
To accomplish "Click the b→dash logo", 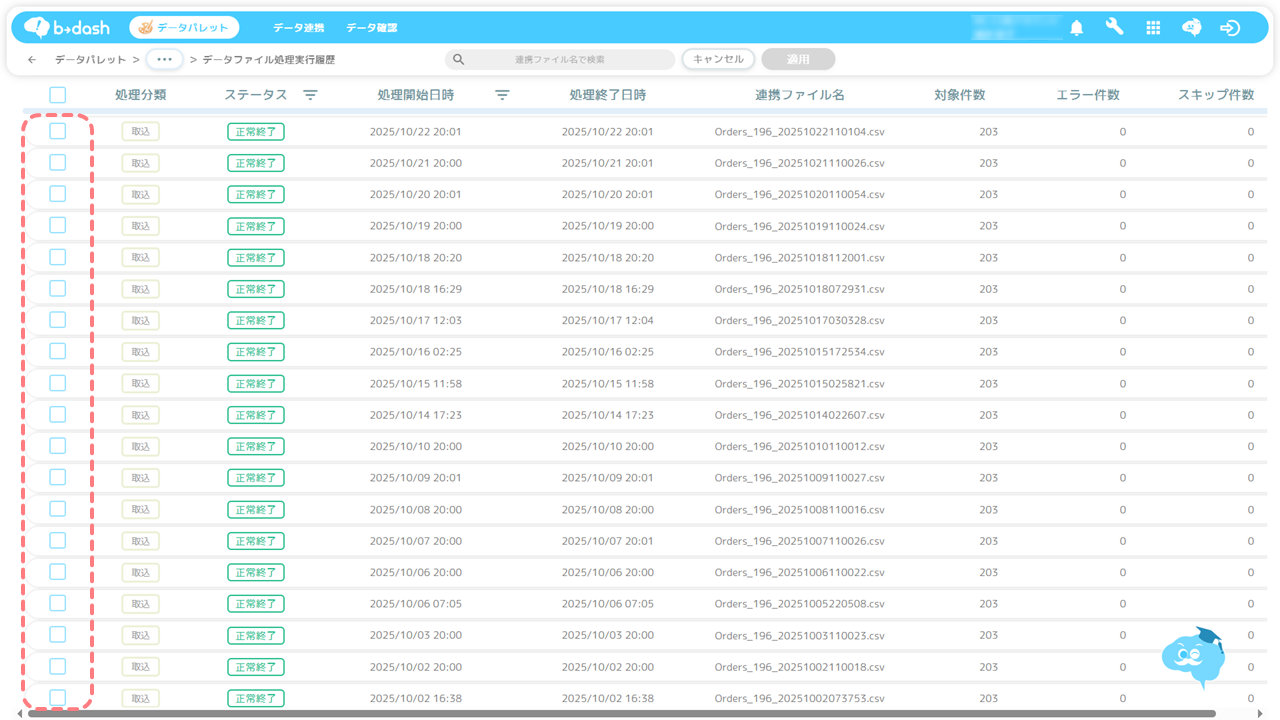I will (x=67, y=28).
